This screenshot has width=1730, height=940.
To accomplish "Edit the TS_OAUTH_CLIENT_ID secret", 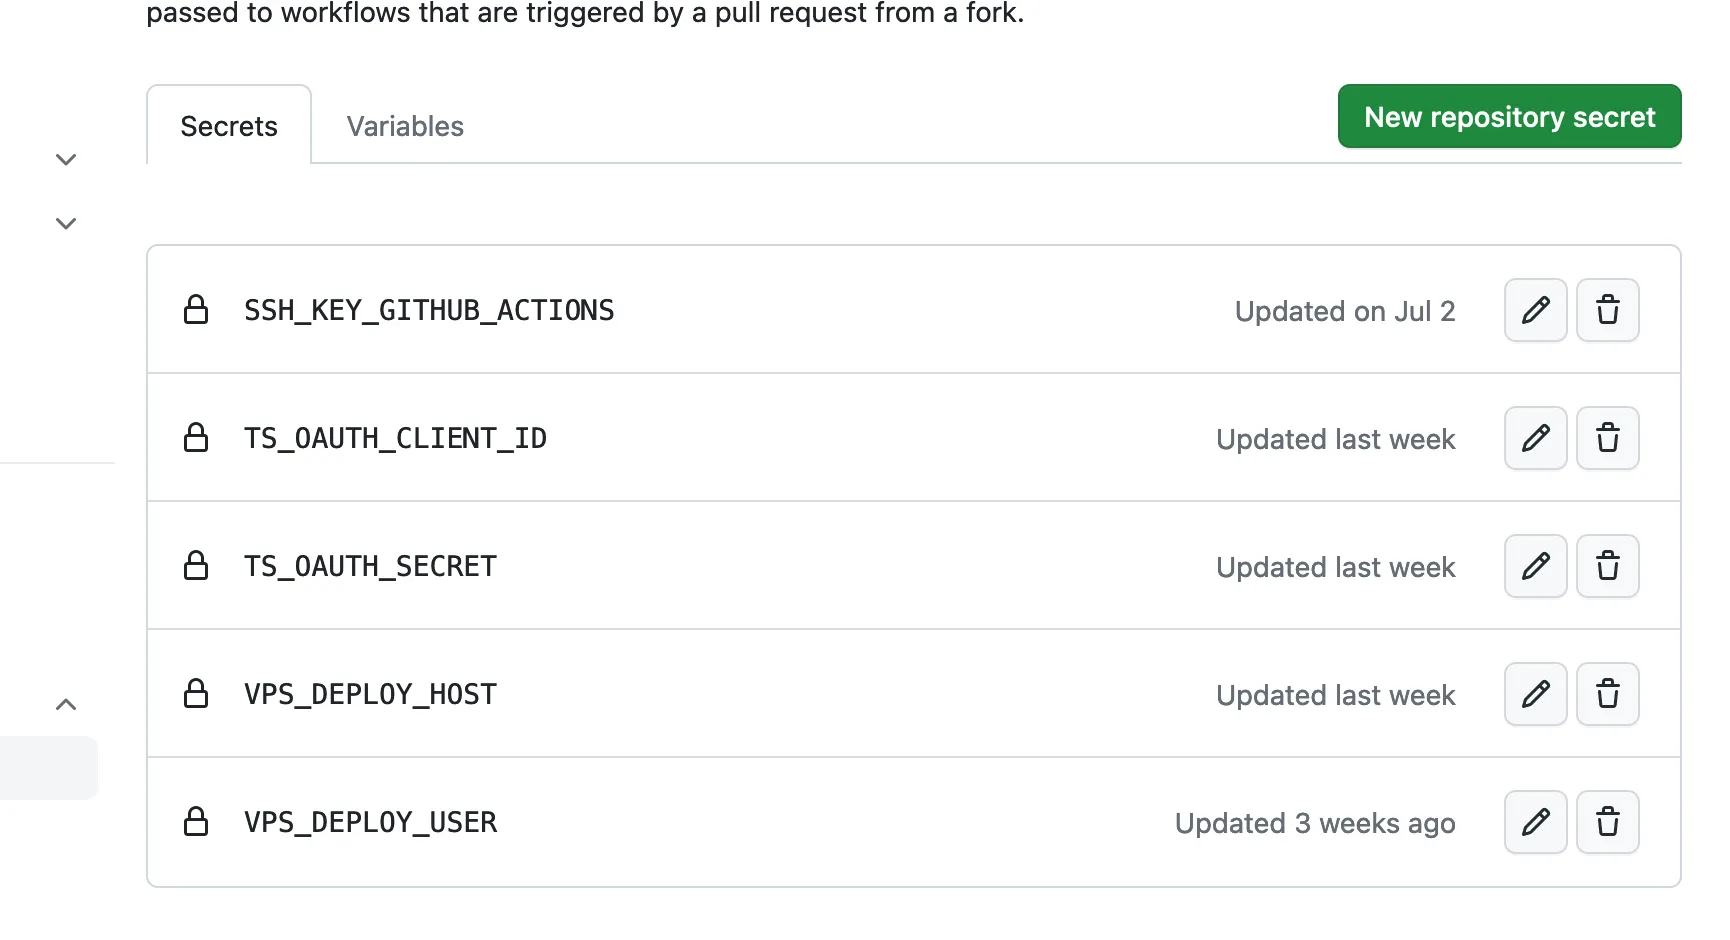I will click(x=1535, y=438).
